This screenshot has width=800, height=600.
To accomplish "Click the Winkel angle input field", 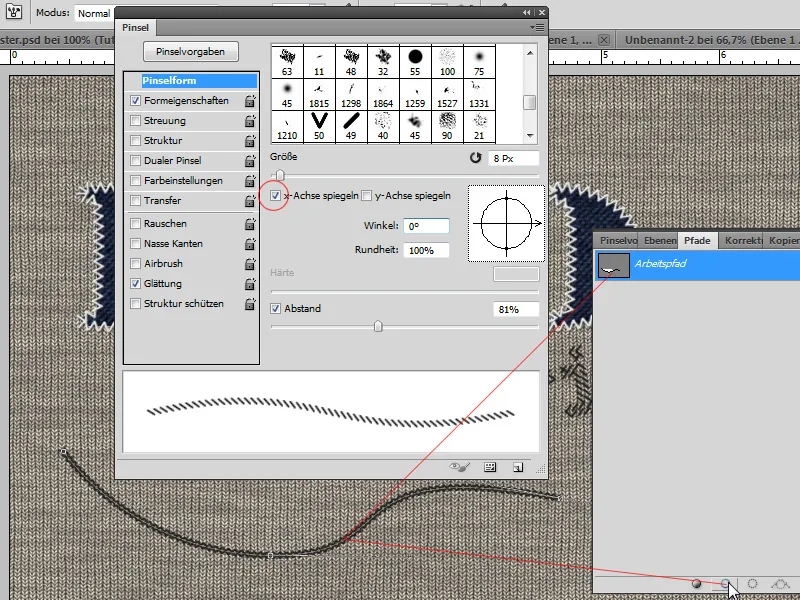I will pyautogui.click(x=427, y=226).
